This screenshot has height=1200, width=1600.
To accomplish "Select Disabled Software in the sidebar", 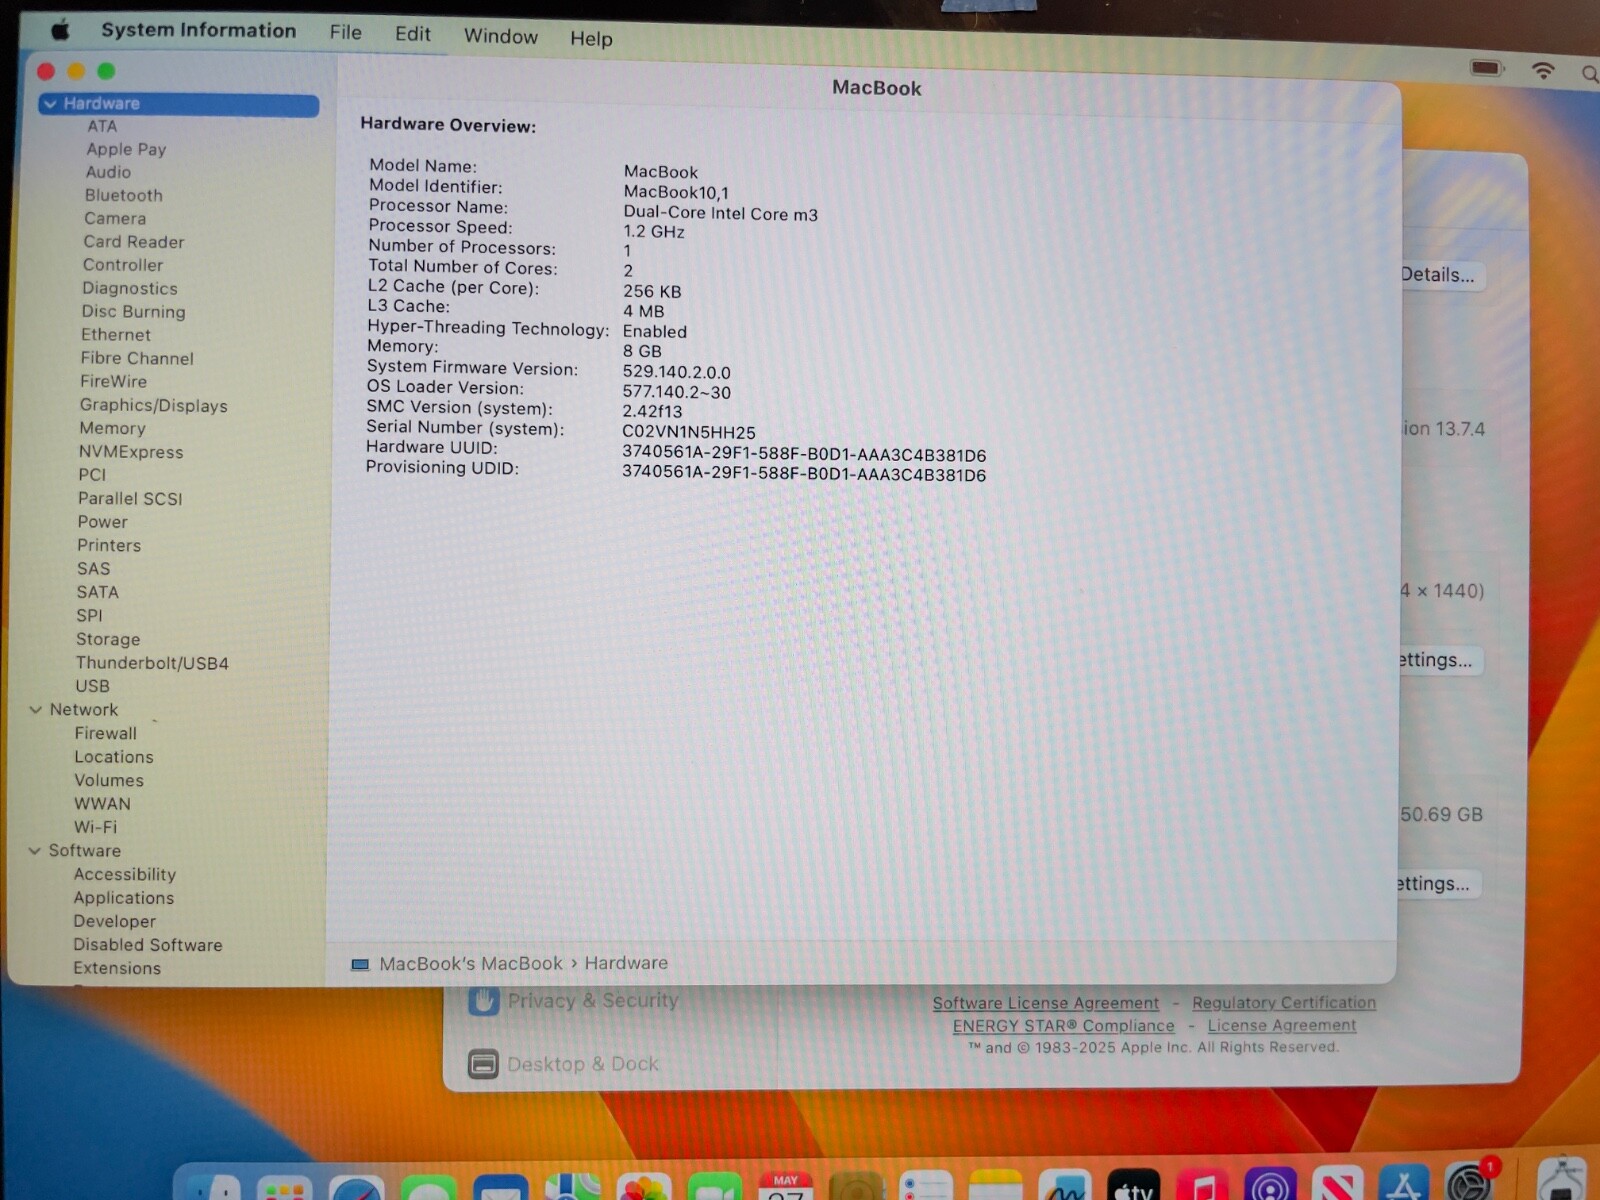I will [x=148, y=945].
